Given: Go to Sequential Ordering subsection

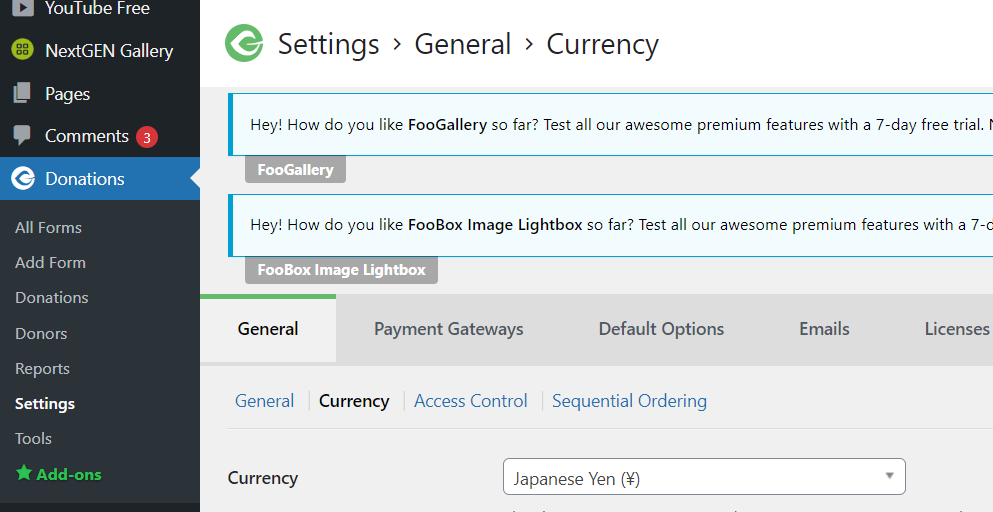Looking at the screenshot, I should 629,401.
